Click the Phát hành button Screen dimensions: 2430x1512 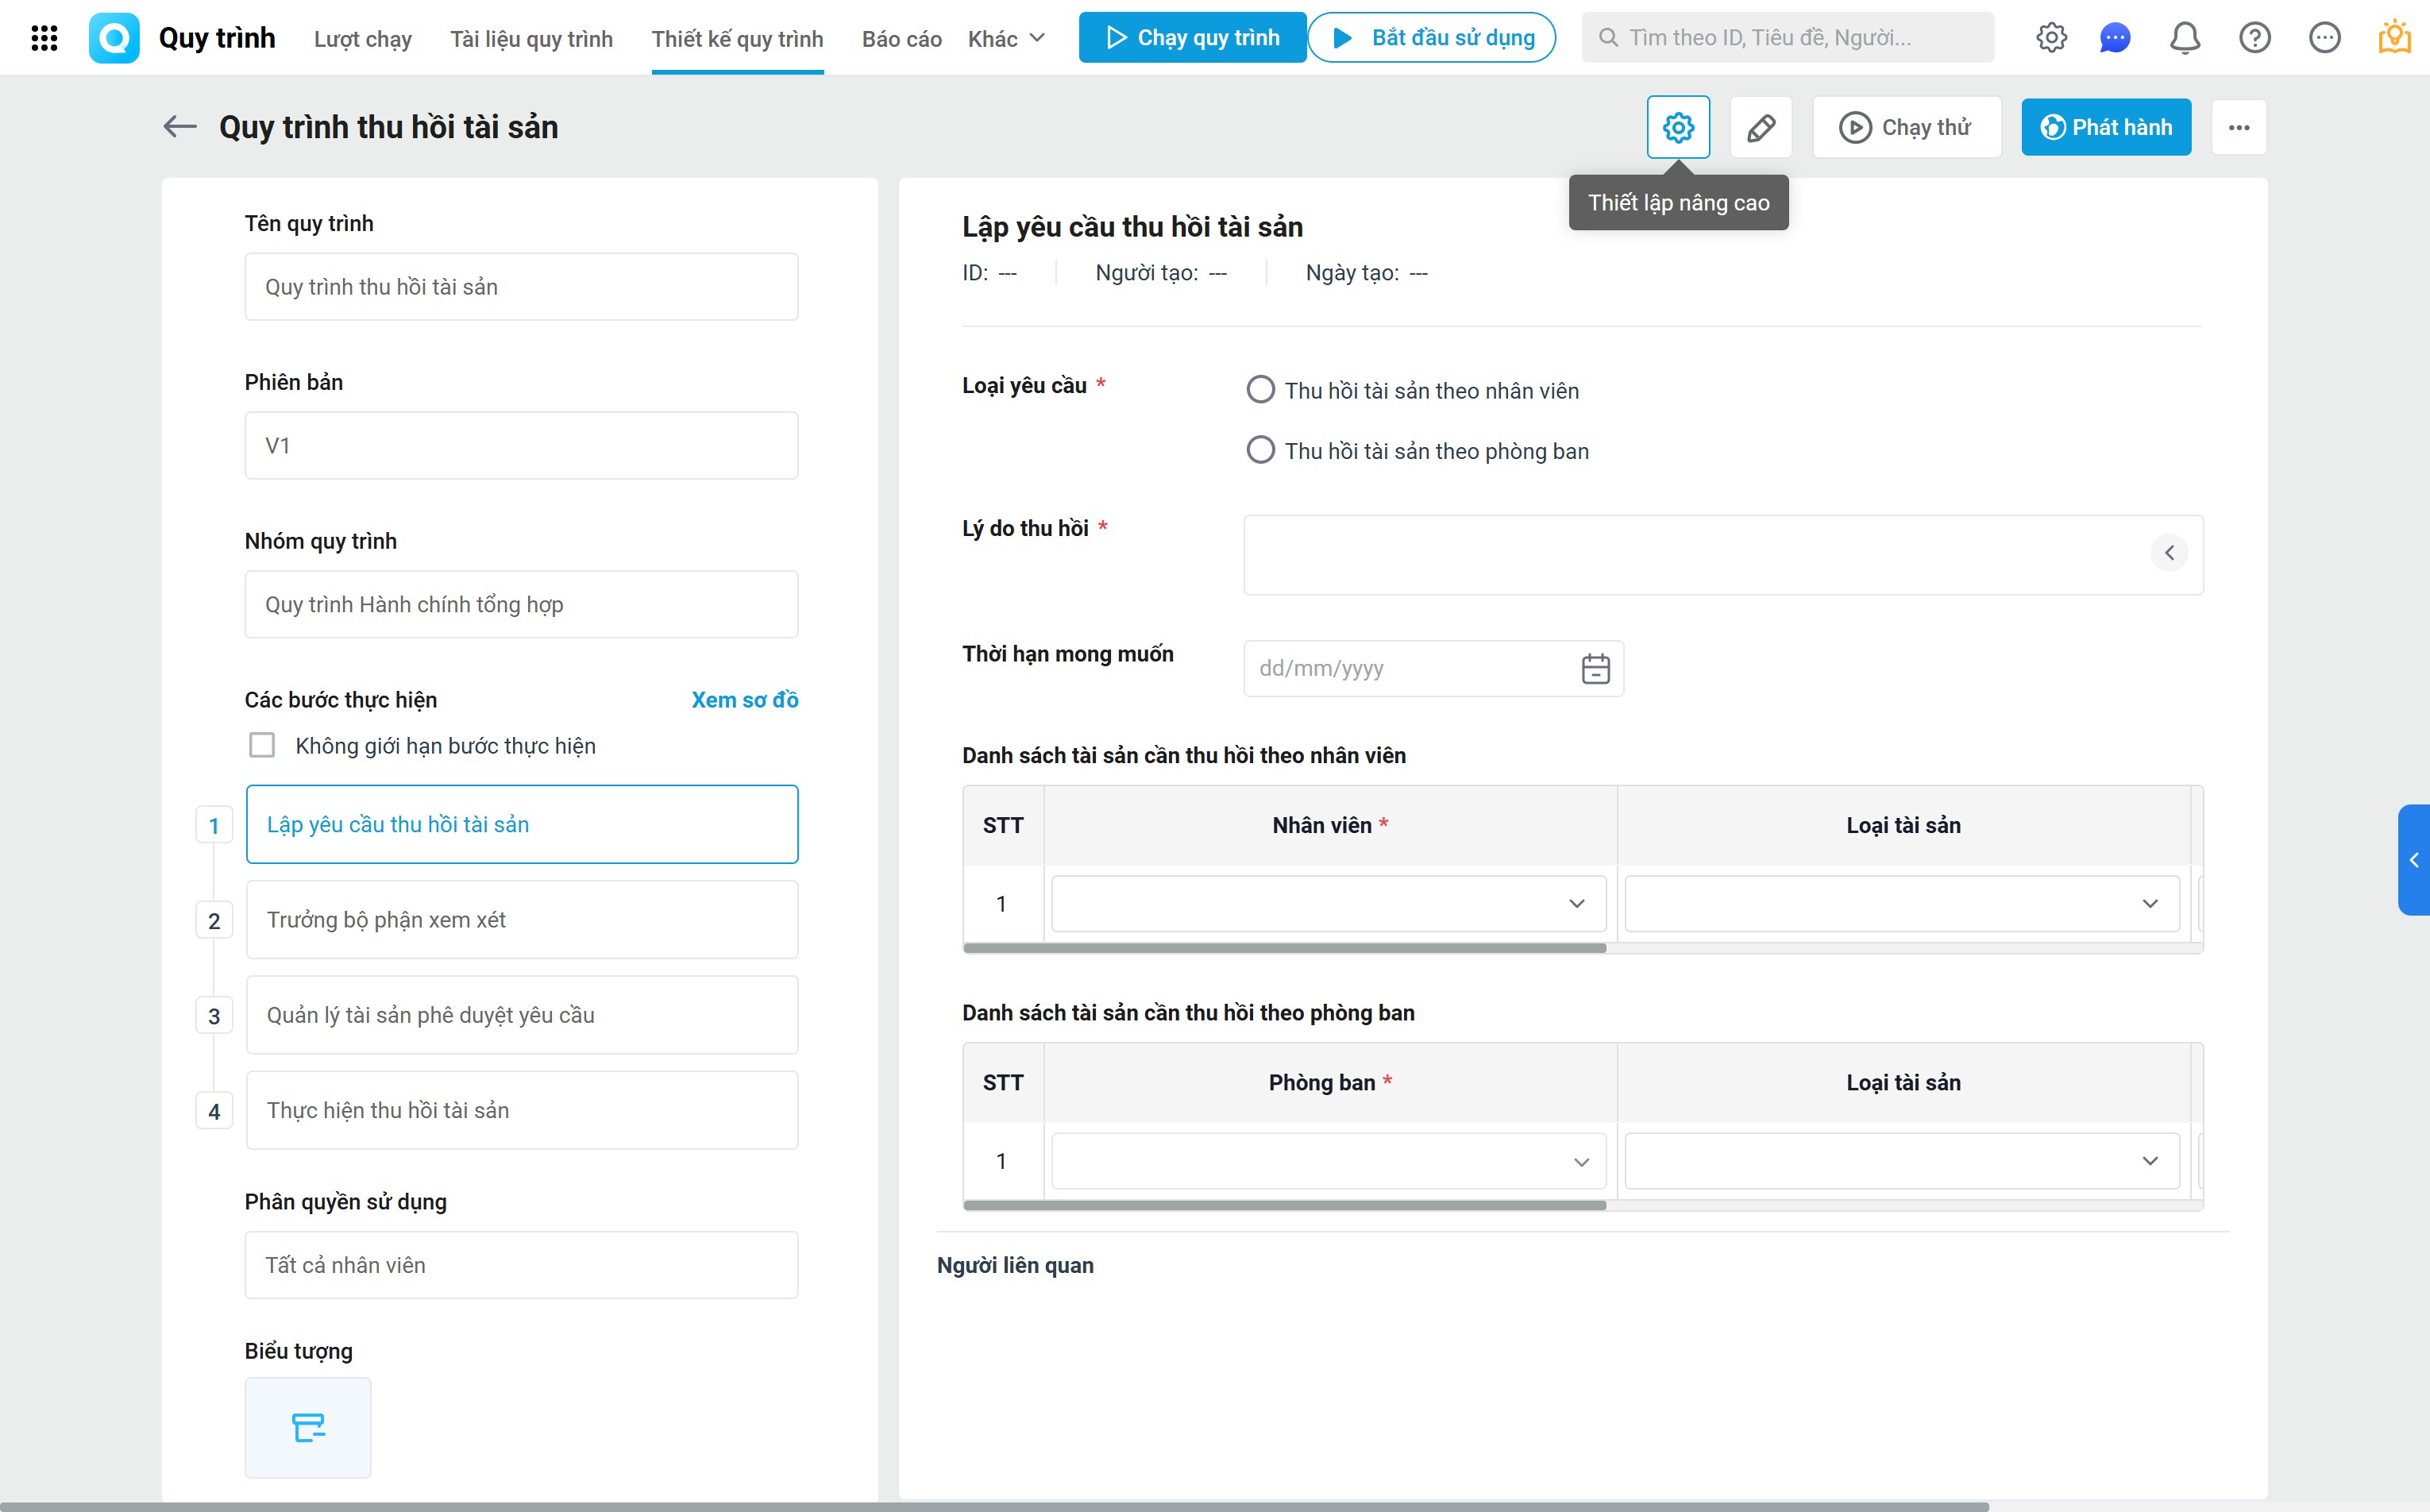pos(2106,127)
